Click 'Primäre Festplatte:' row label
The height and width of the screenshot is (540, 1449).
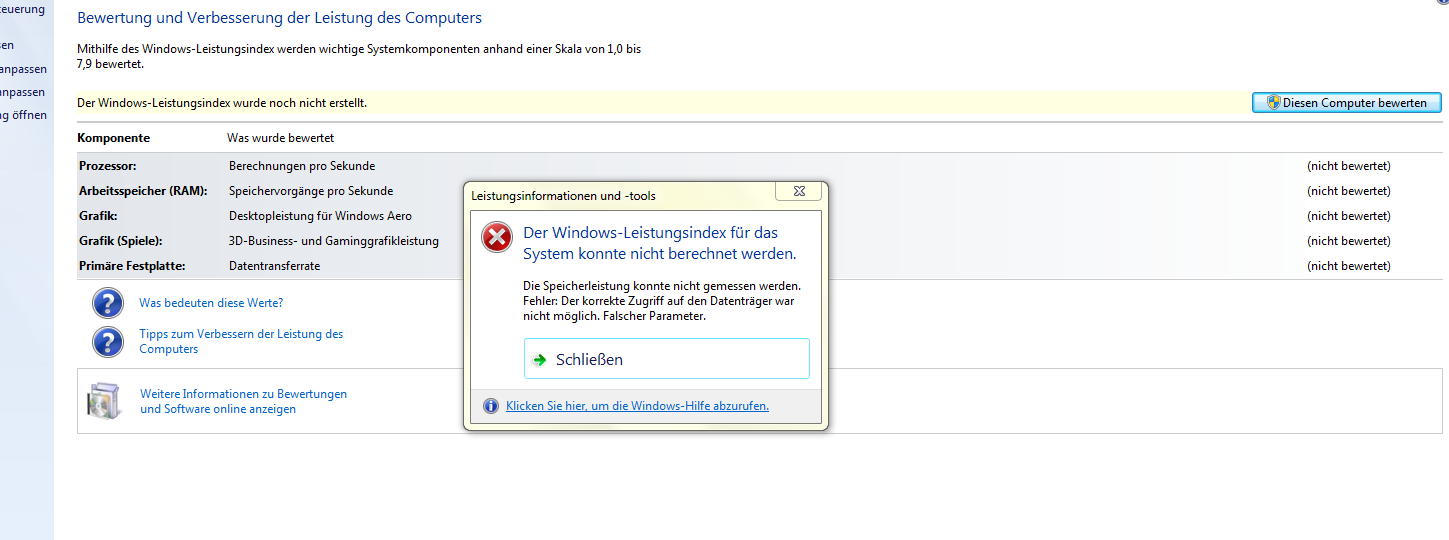133,266
